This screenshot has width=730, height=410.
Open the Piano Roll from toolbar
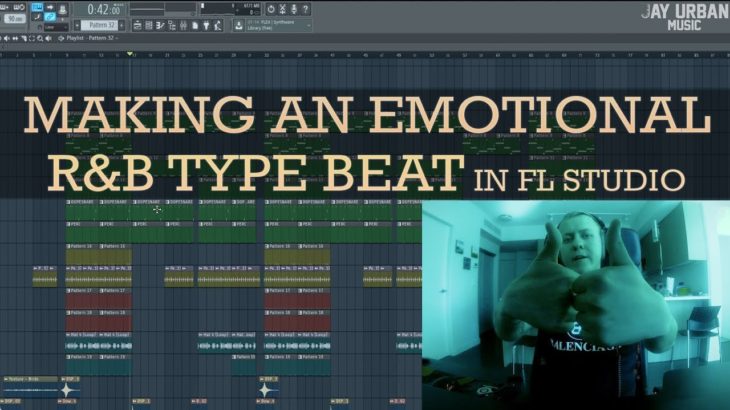(x=160, y=26)
